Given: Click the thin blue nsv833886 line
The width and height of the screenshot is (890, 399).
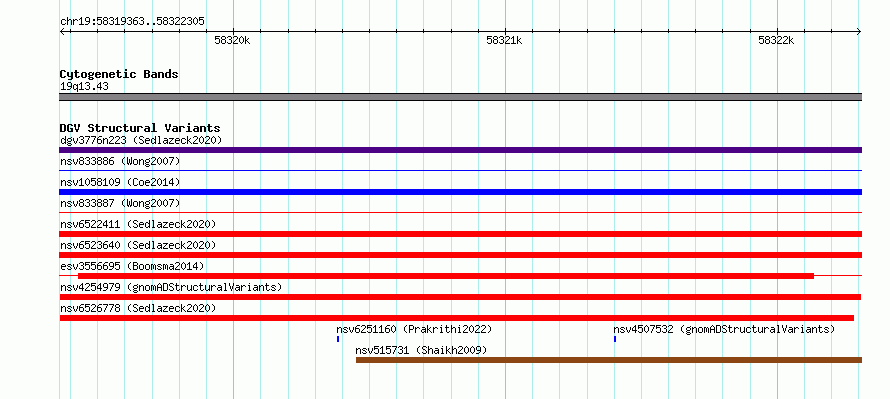Looking at the screenshot, I should (460, 170).
